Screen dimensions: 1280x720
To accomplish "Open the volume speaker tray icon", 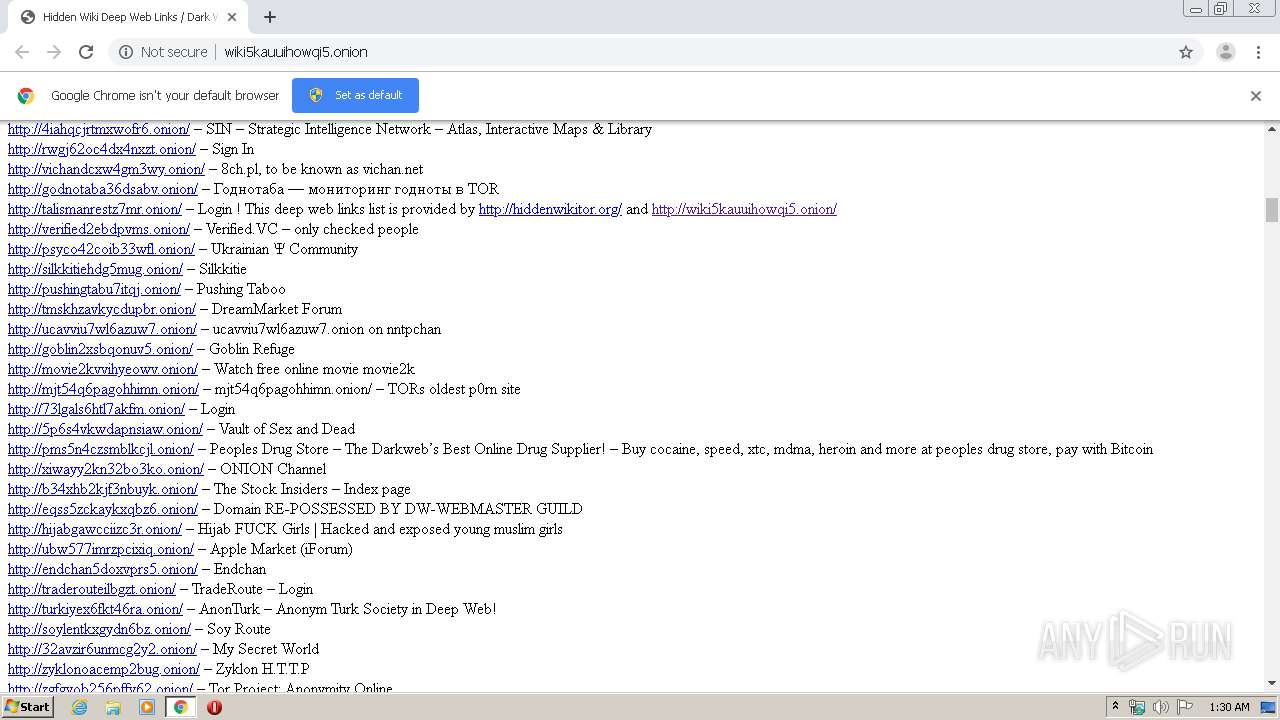I will point(1161,707).
